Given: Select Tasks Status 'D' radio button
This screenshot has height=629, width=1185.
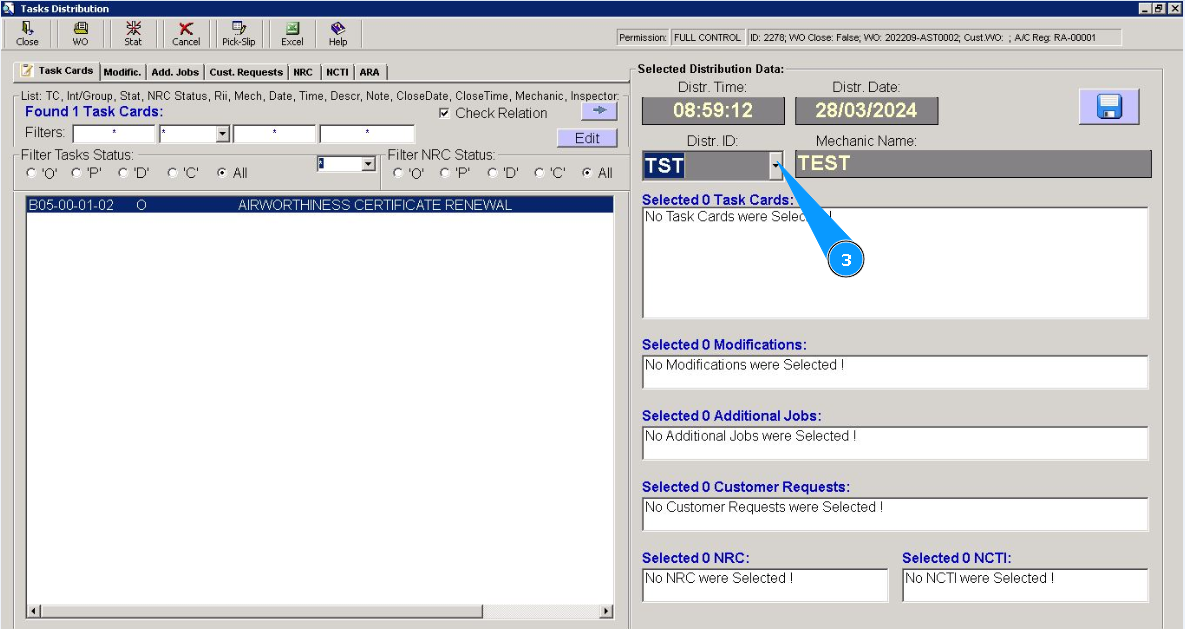Looking at the screenshot, I should (x=123, y=173).
